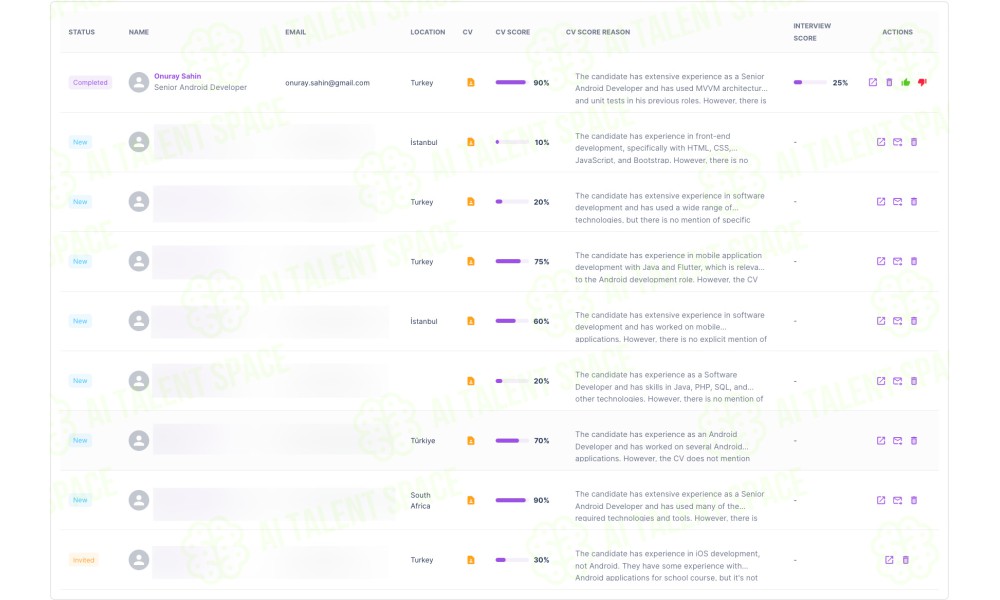Viewport: 1000px width, 600px height.
Task: View CV of the 60% score candidate
Action: click(x=471, y=321)
